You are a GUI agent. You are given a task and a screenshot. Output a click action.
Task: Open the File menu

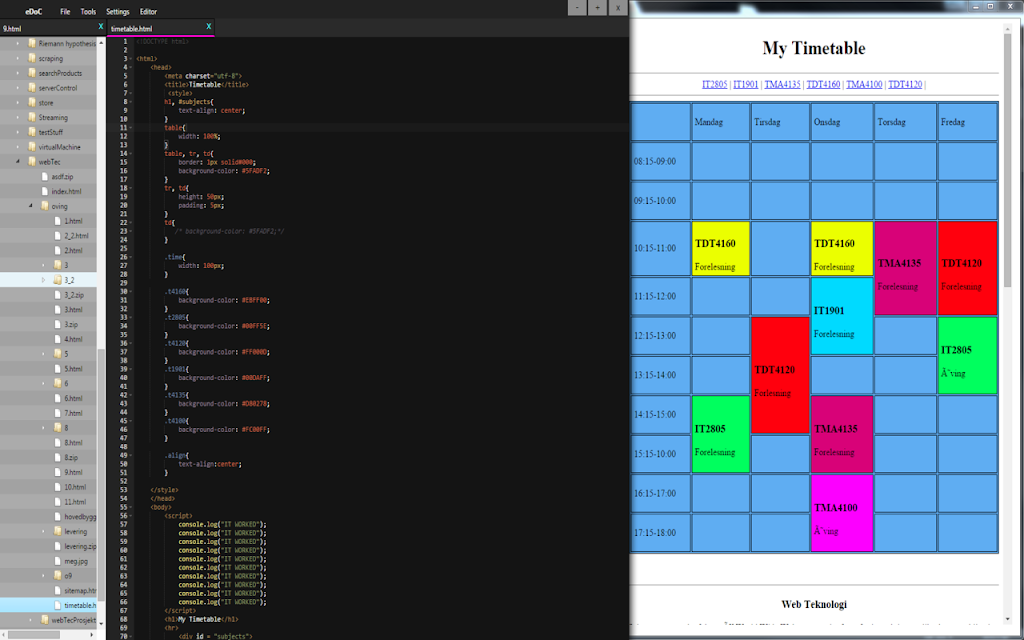pyautogui.click(x=65, y=12)
